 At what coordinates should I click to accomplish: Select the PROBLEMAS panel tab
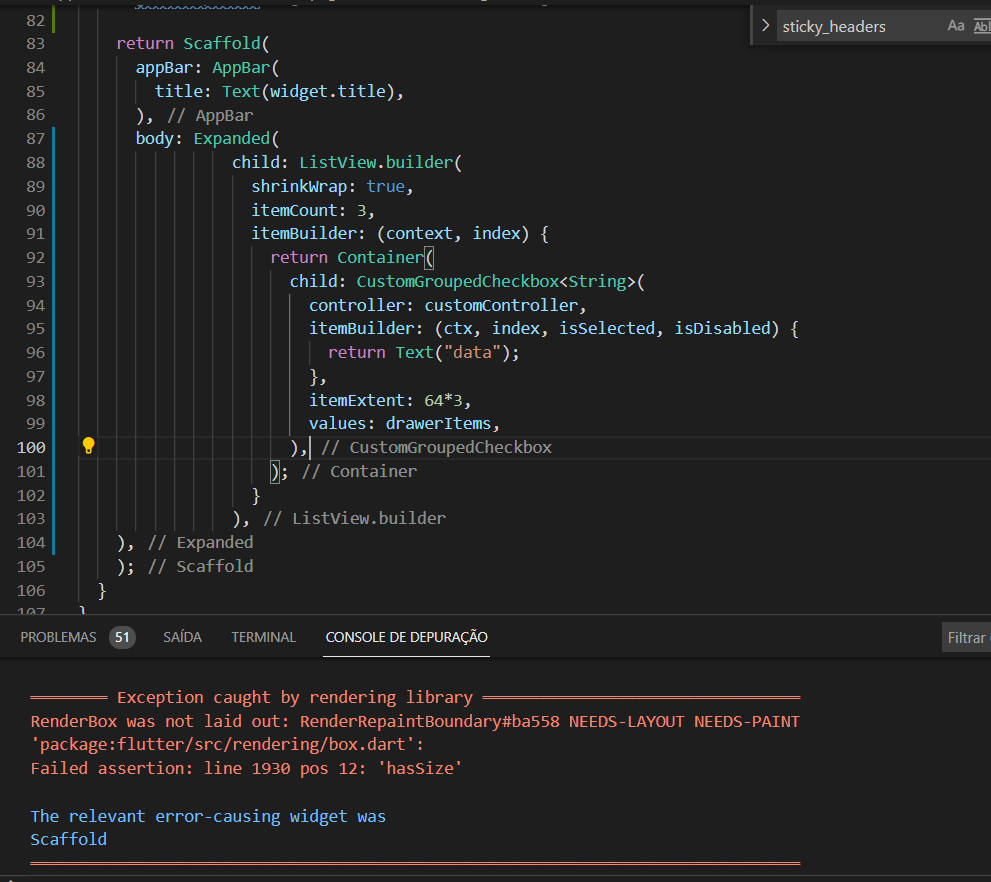(60, 636)
